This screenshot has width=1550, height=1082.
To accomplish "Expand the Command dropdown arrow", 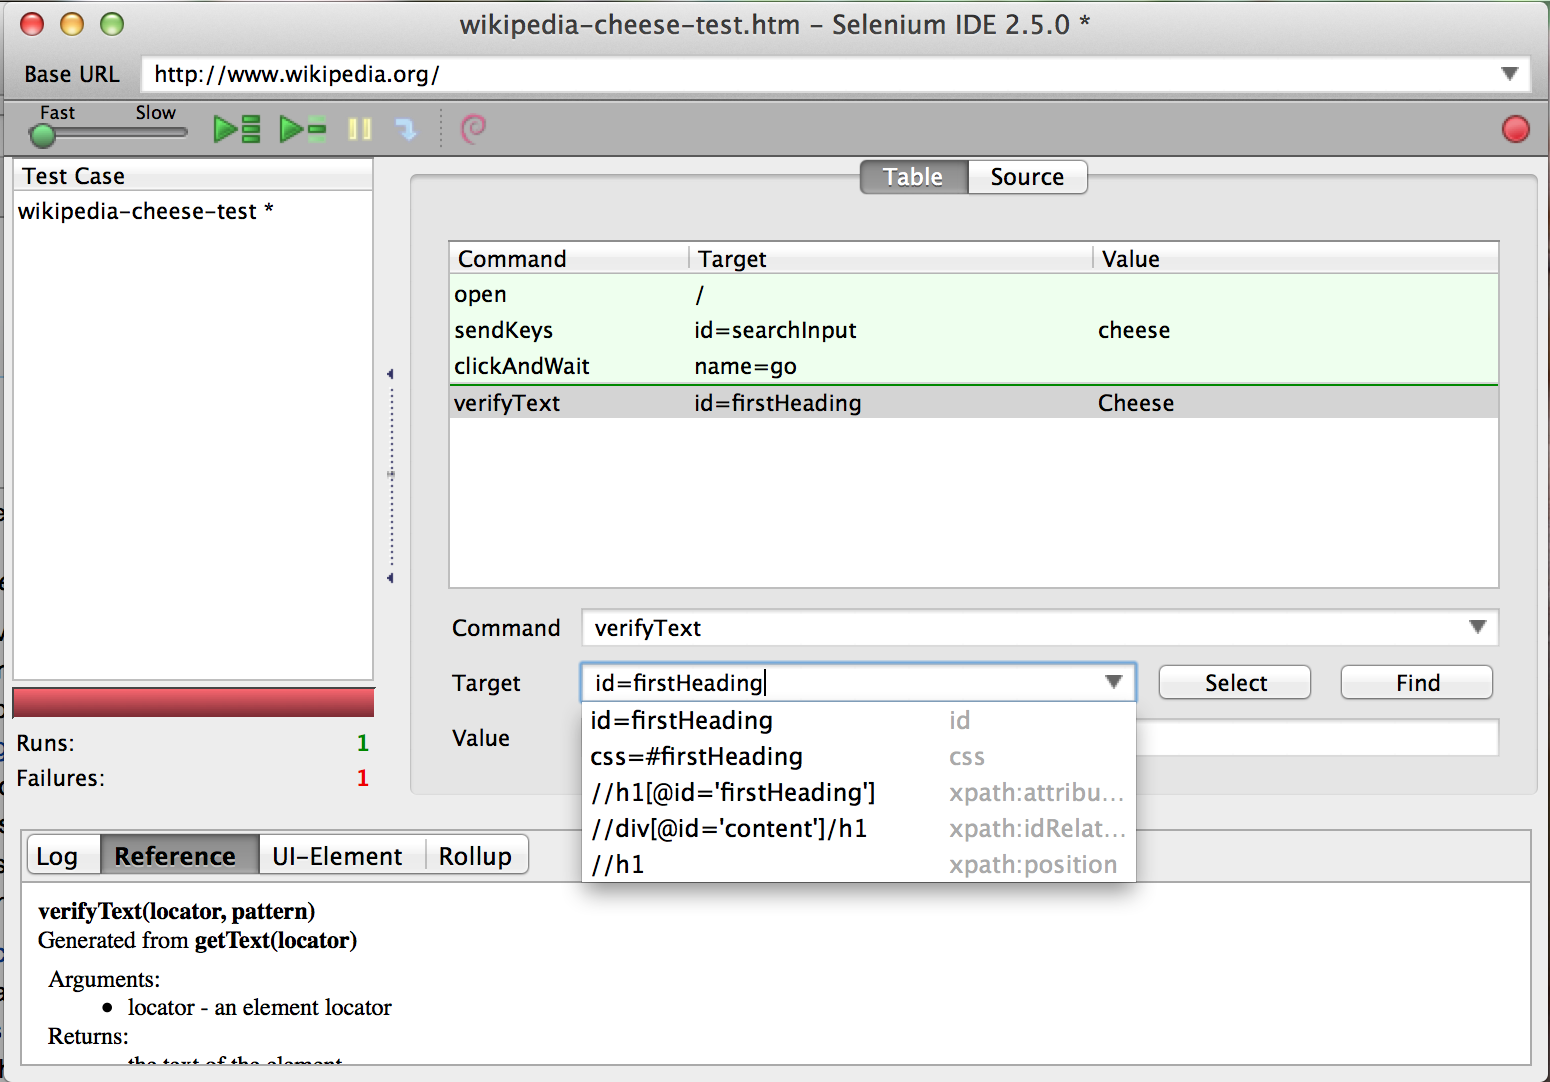I will click(1477, 627).
